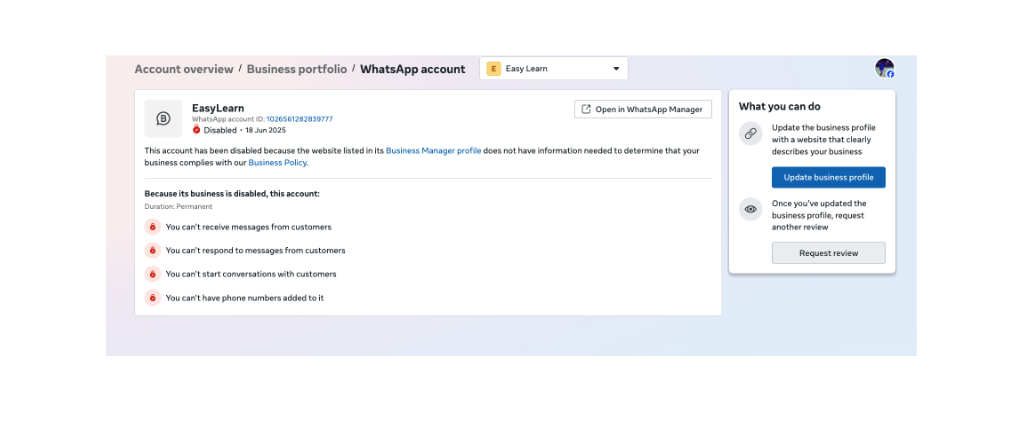Click the Easy Learn label in the portfolio selector
1010x434 pixels.
coord(526,68)
